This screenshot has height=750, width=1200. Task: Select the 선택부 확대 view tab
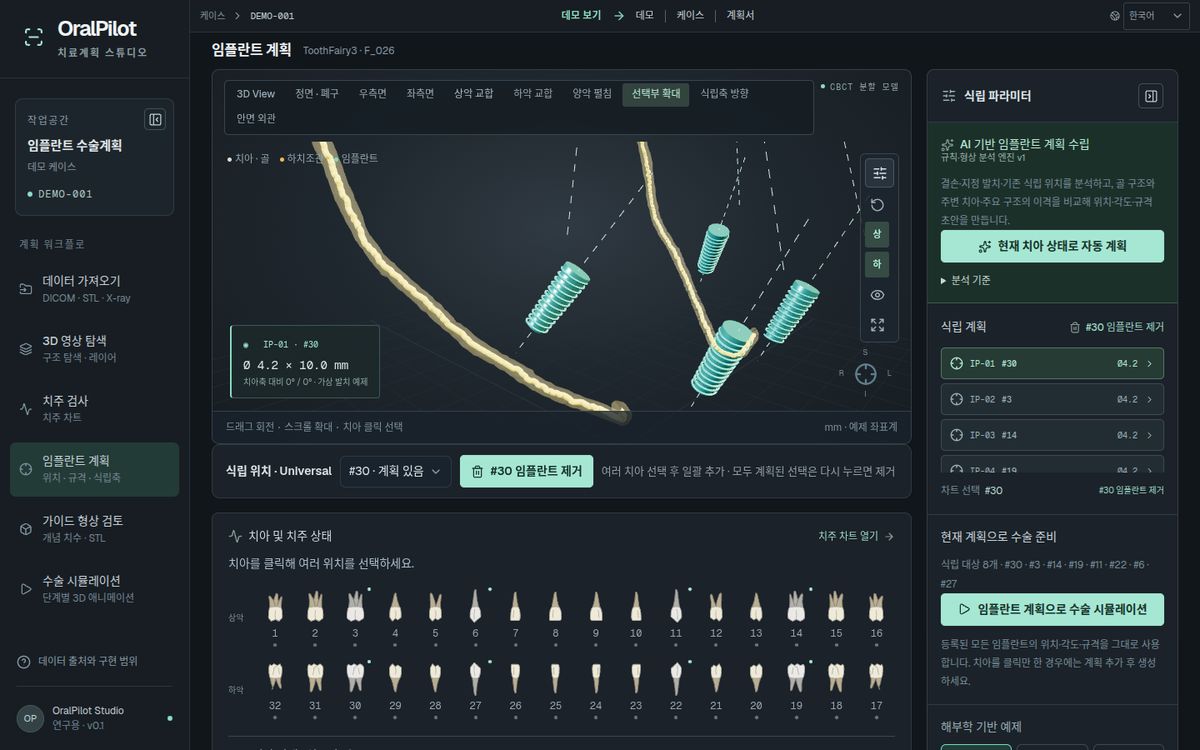pos(656,94)
